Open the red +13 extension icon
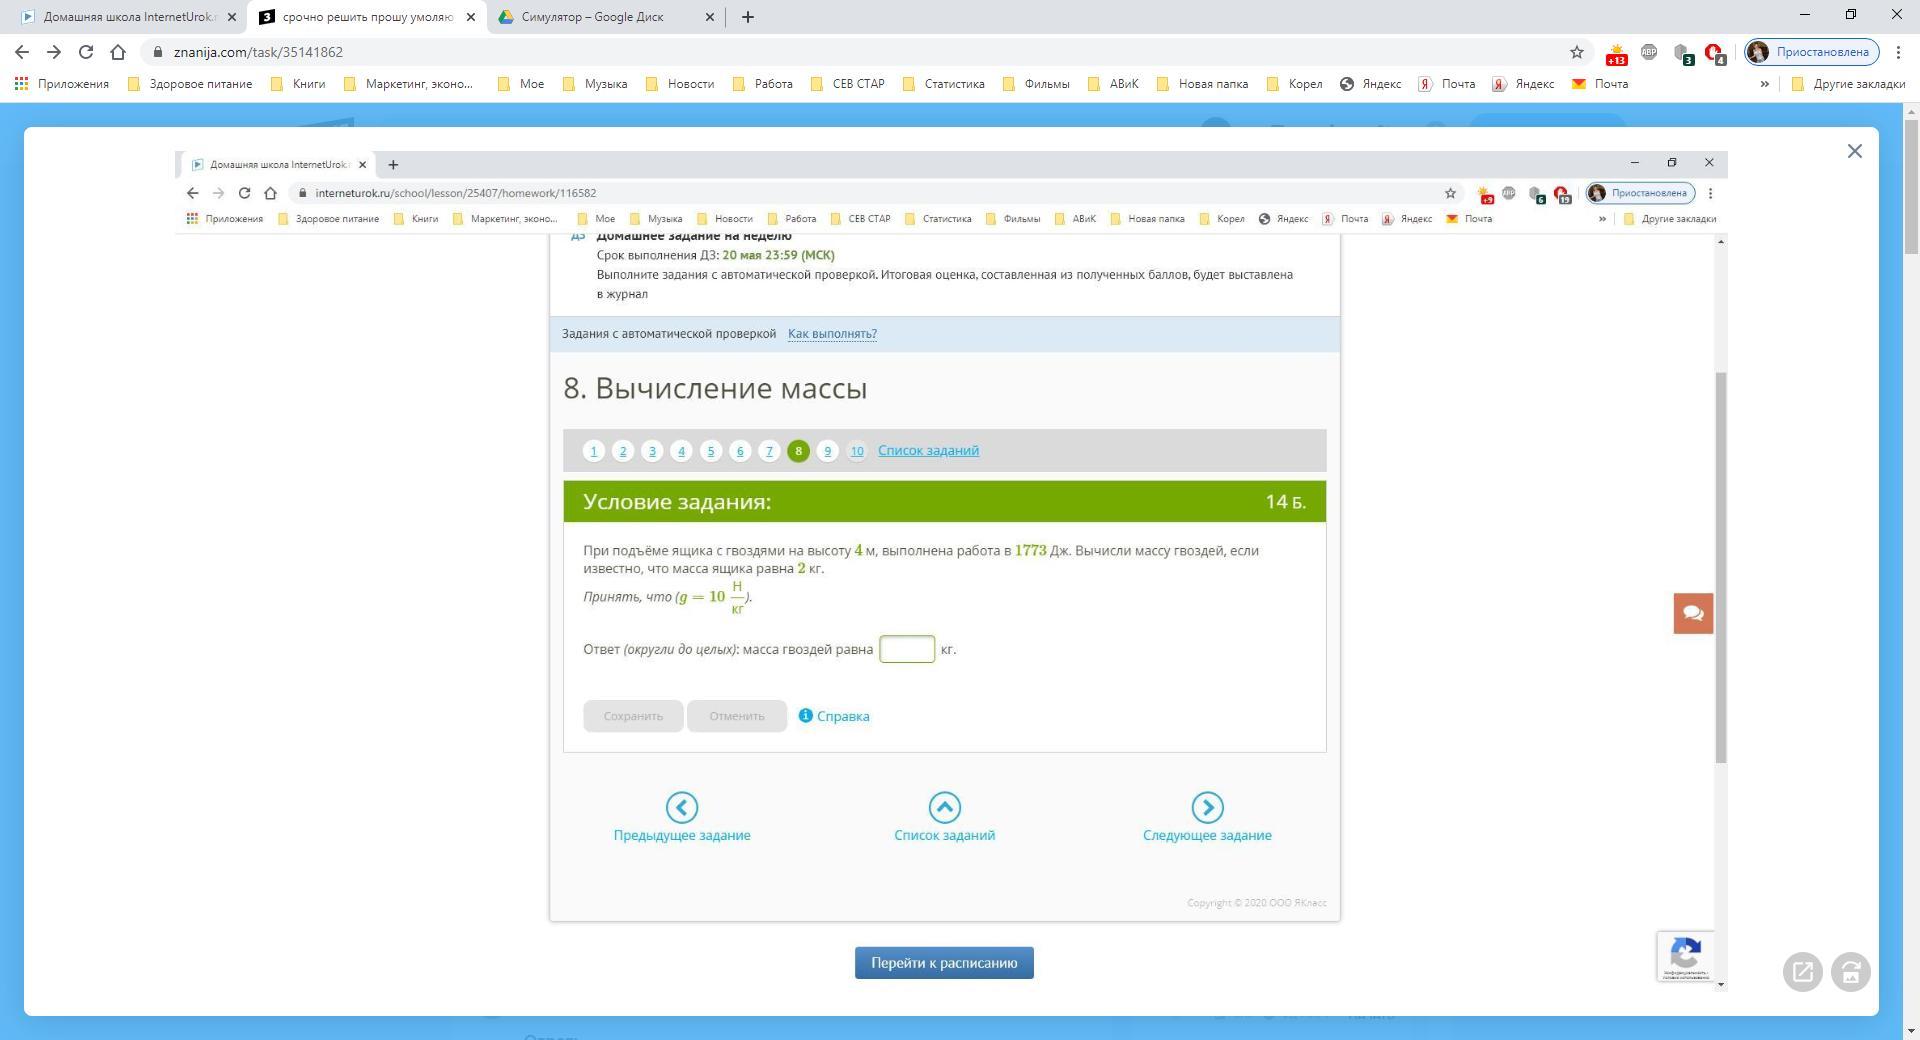 (x=1616, y=53)
